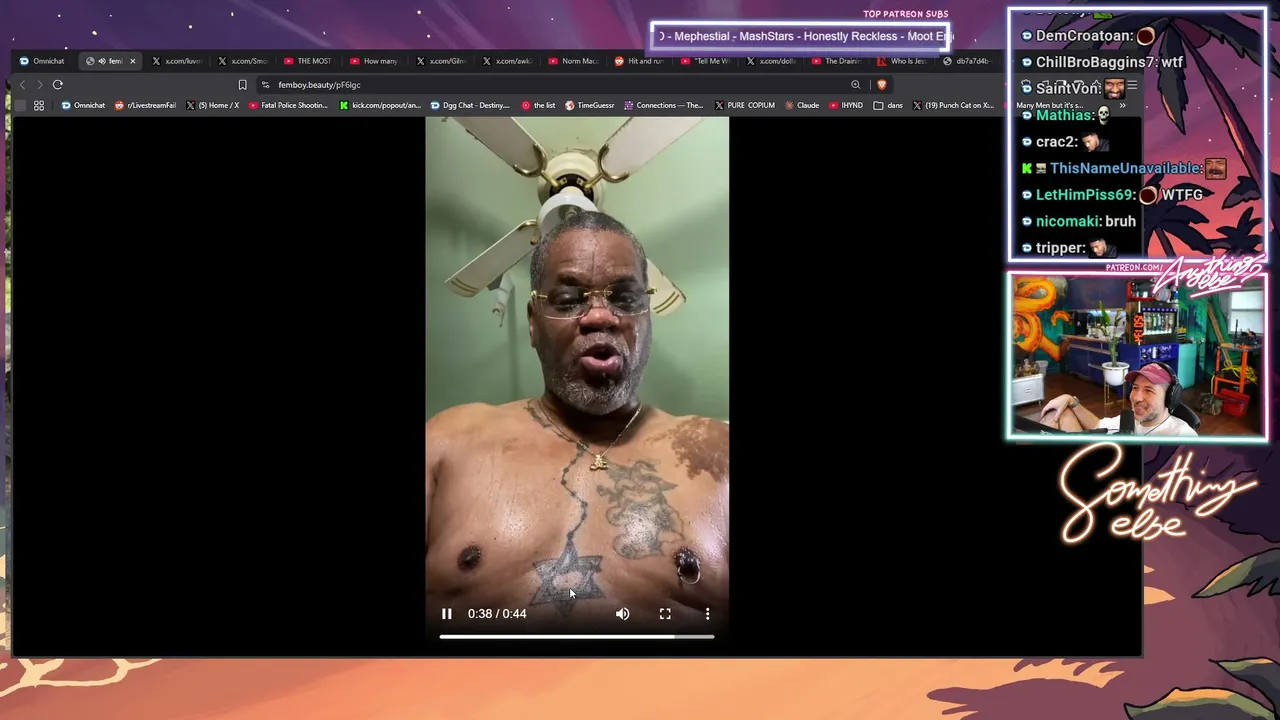1280x720 pixels.
Task: Open the Connections — The... bookmark
Action: (x=664, y=105)
